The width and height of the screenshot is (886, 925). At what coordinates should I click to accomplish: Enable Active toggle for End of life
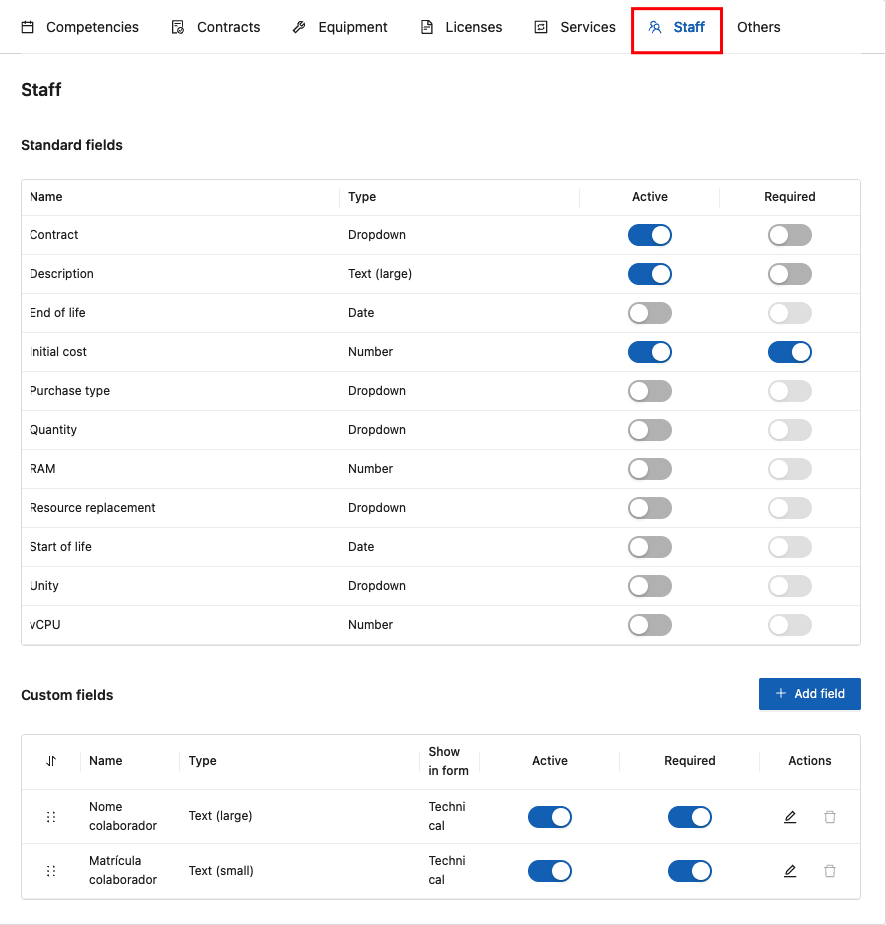tap(650, 313)
